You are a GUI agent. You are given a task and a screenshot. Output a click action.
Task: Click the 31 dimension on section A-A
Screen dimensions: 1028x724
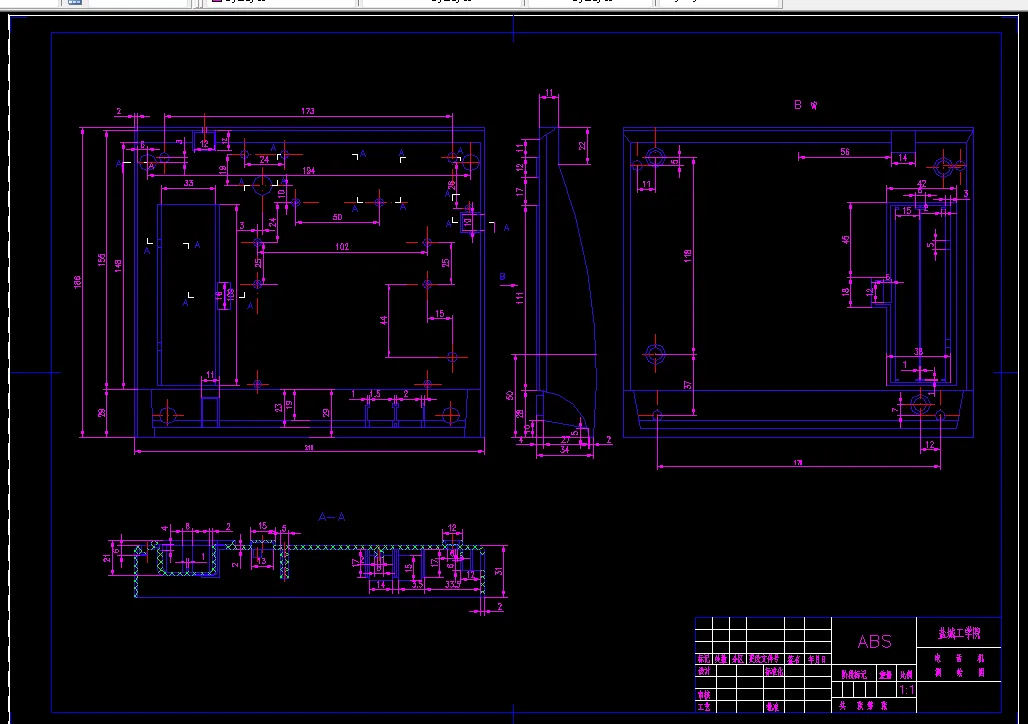tap(499, 571)
